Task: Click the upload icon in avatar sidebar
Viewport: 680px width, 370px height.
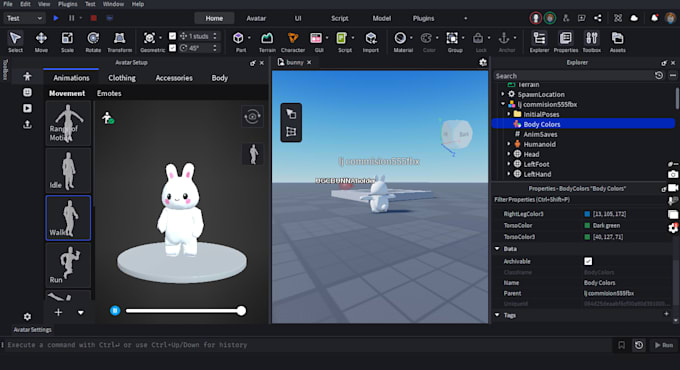Action: pos(27,124)
